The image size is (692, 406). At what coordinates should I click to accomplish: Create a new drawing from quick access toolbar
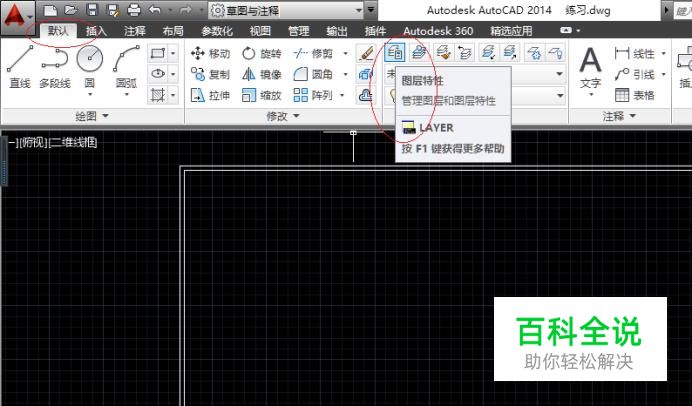[x=51, y=10]
